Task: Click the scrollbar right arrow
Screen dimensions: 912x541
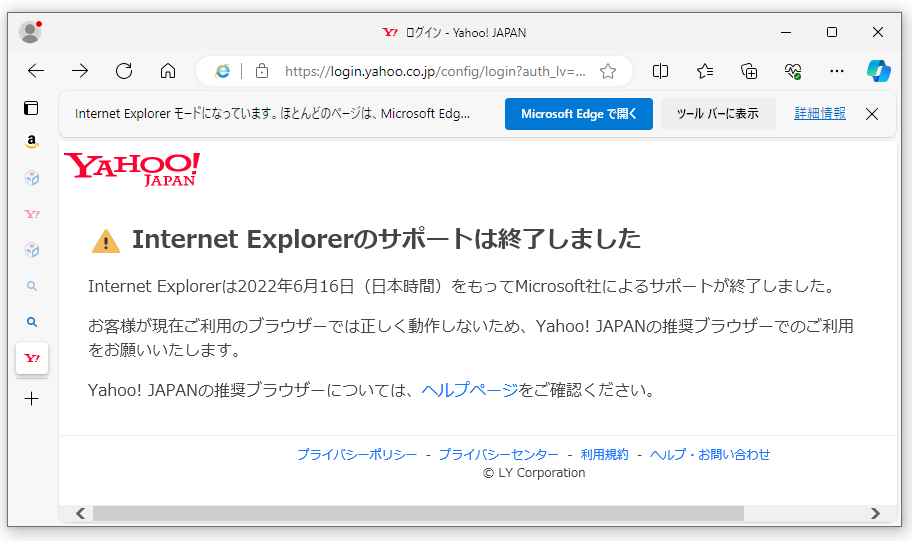Action: click(x=875, y=513)
